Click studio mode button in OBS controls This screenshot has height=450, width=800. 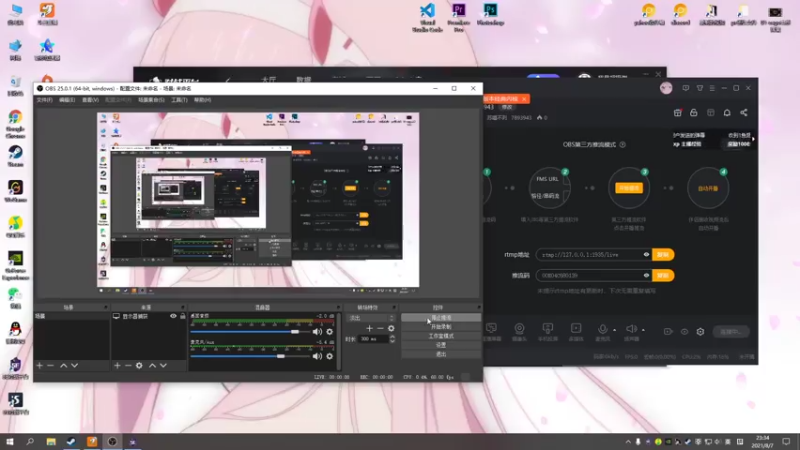coord(441,336)
